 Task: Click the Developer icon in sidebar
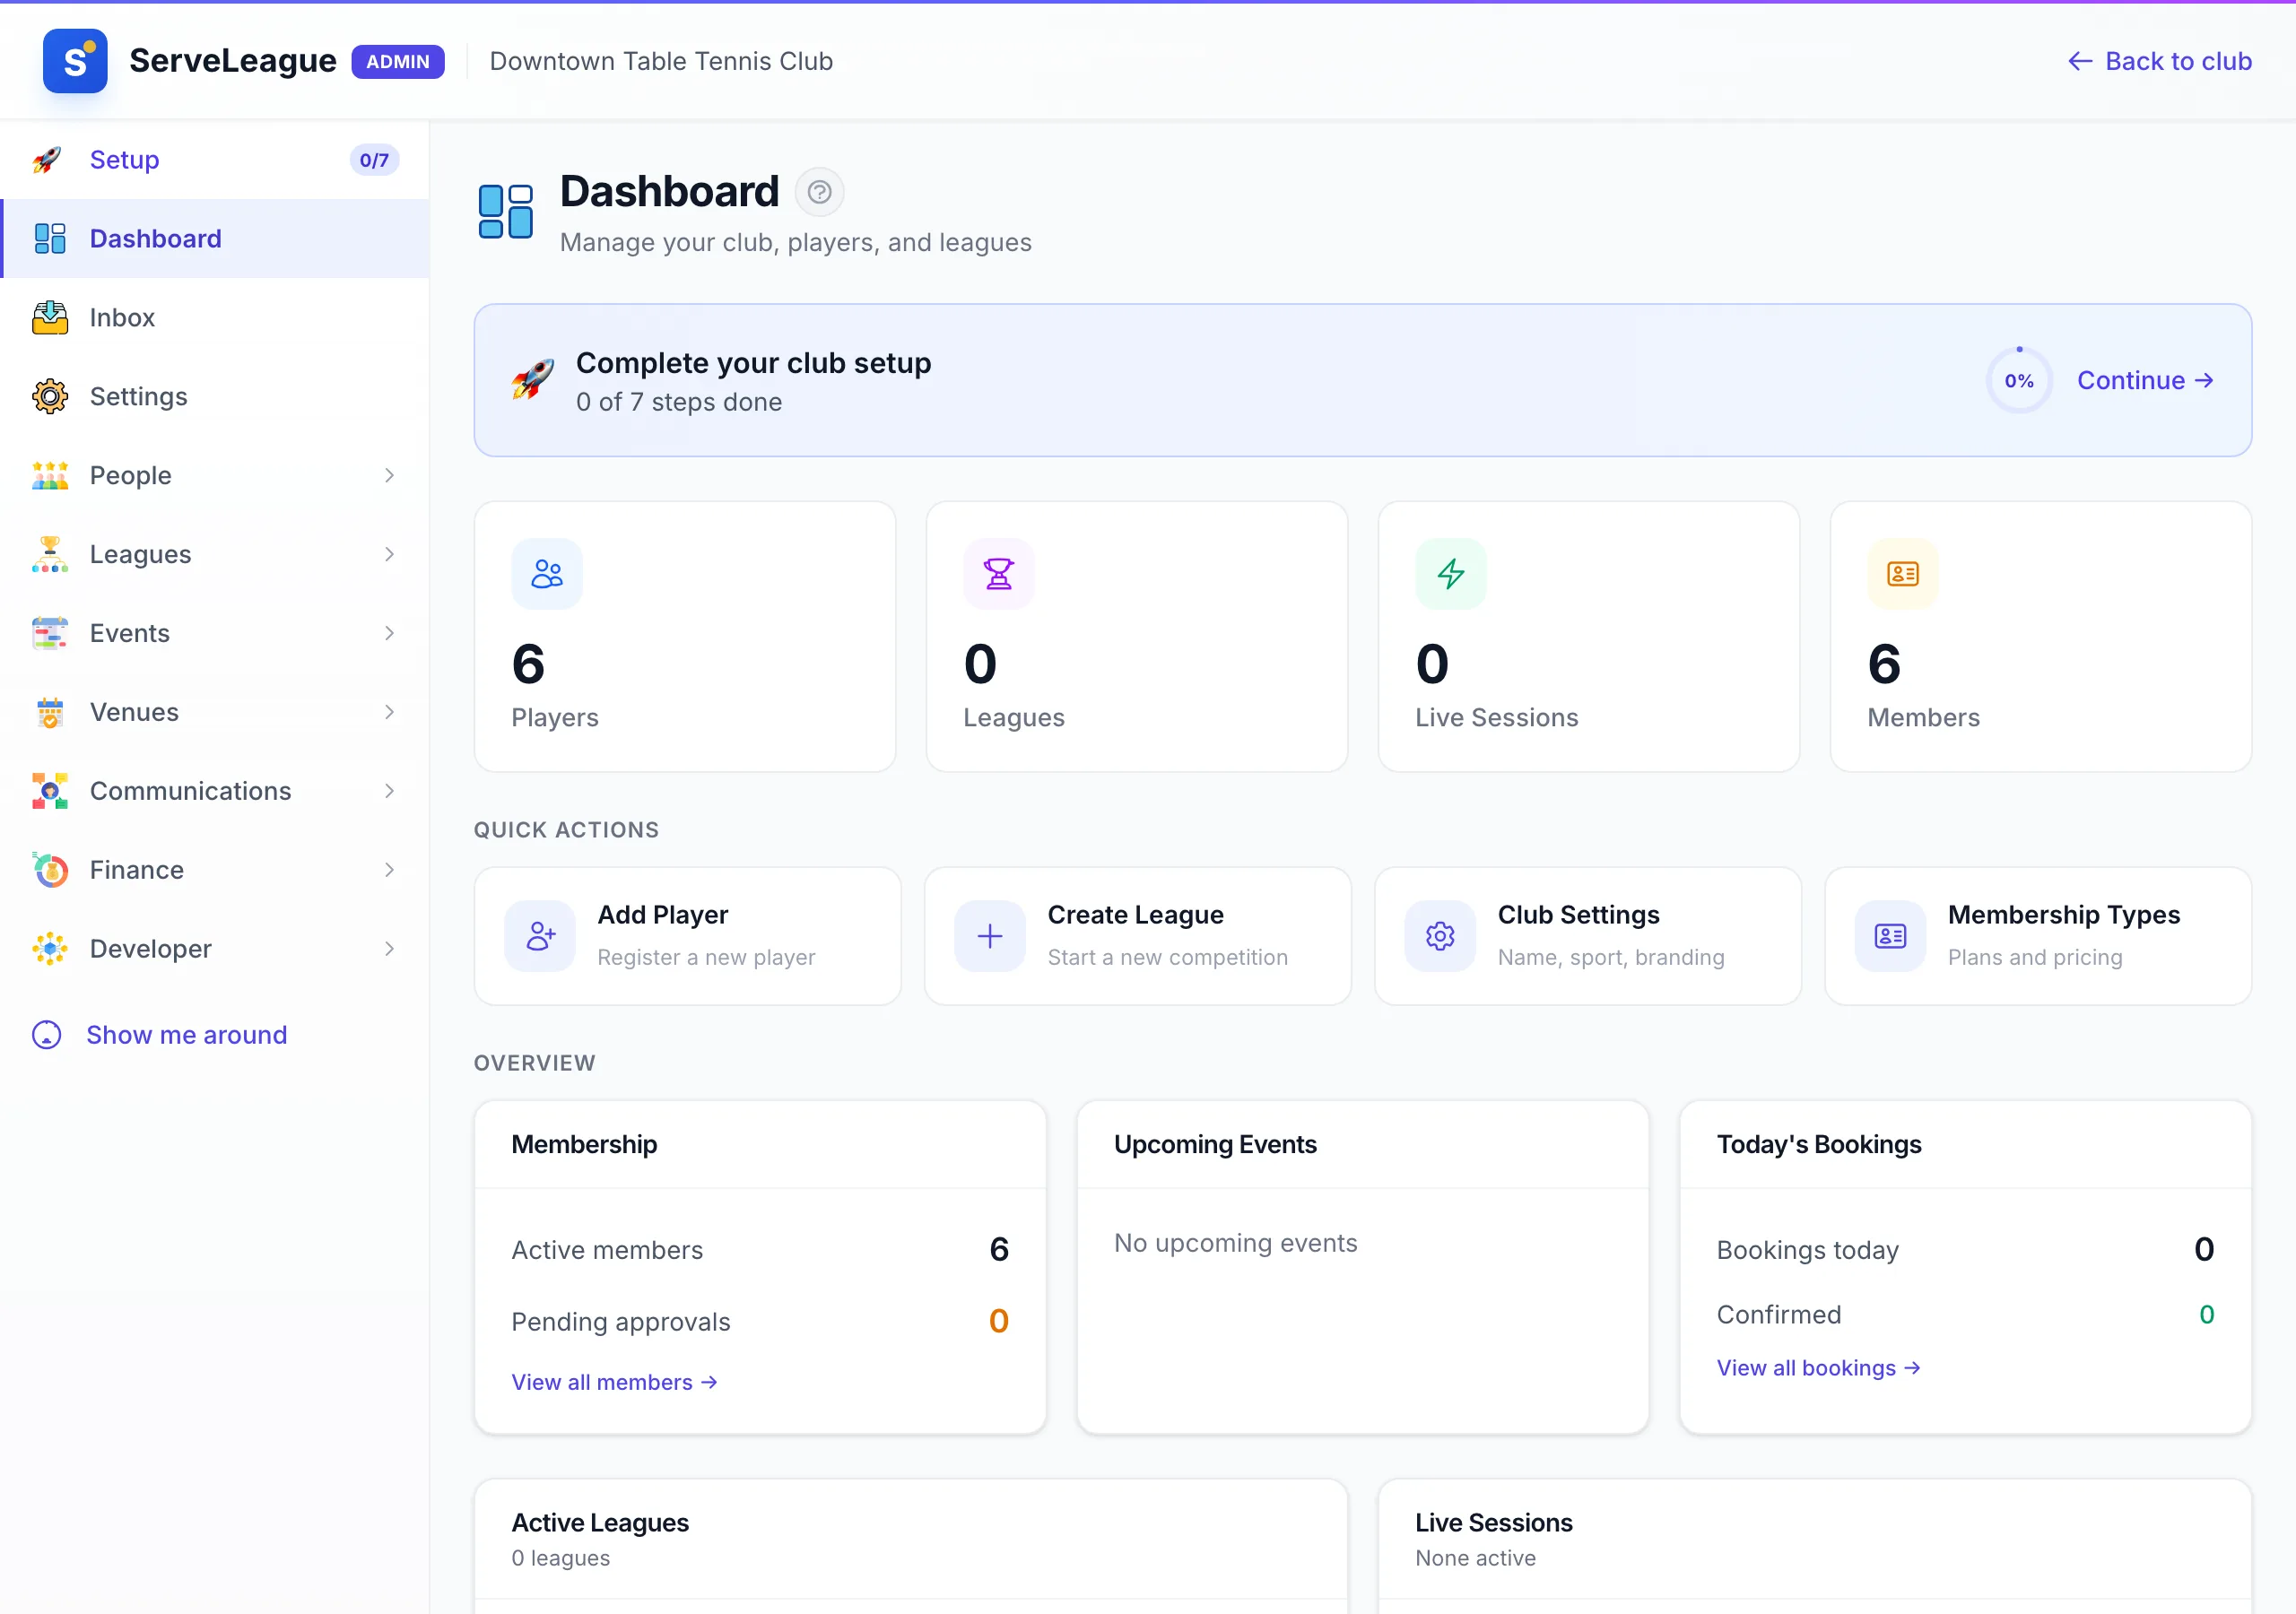click(49, 950)
